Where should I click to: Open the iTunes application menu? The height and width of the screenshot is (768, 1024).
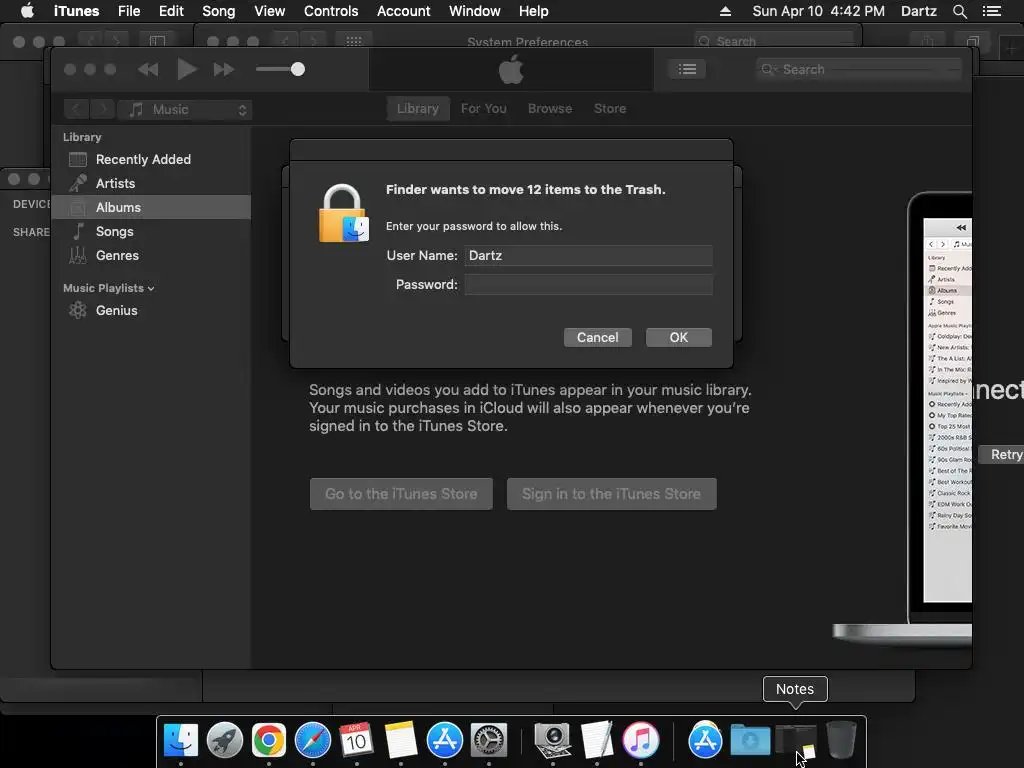76,11
